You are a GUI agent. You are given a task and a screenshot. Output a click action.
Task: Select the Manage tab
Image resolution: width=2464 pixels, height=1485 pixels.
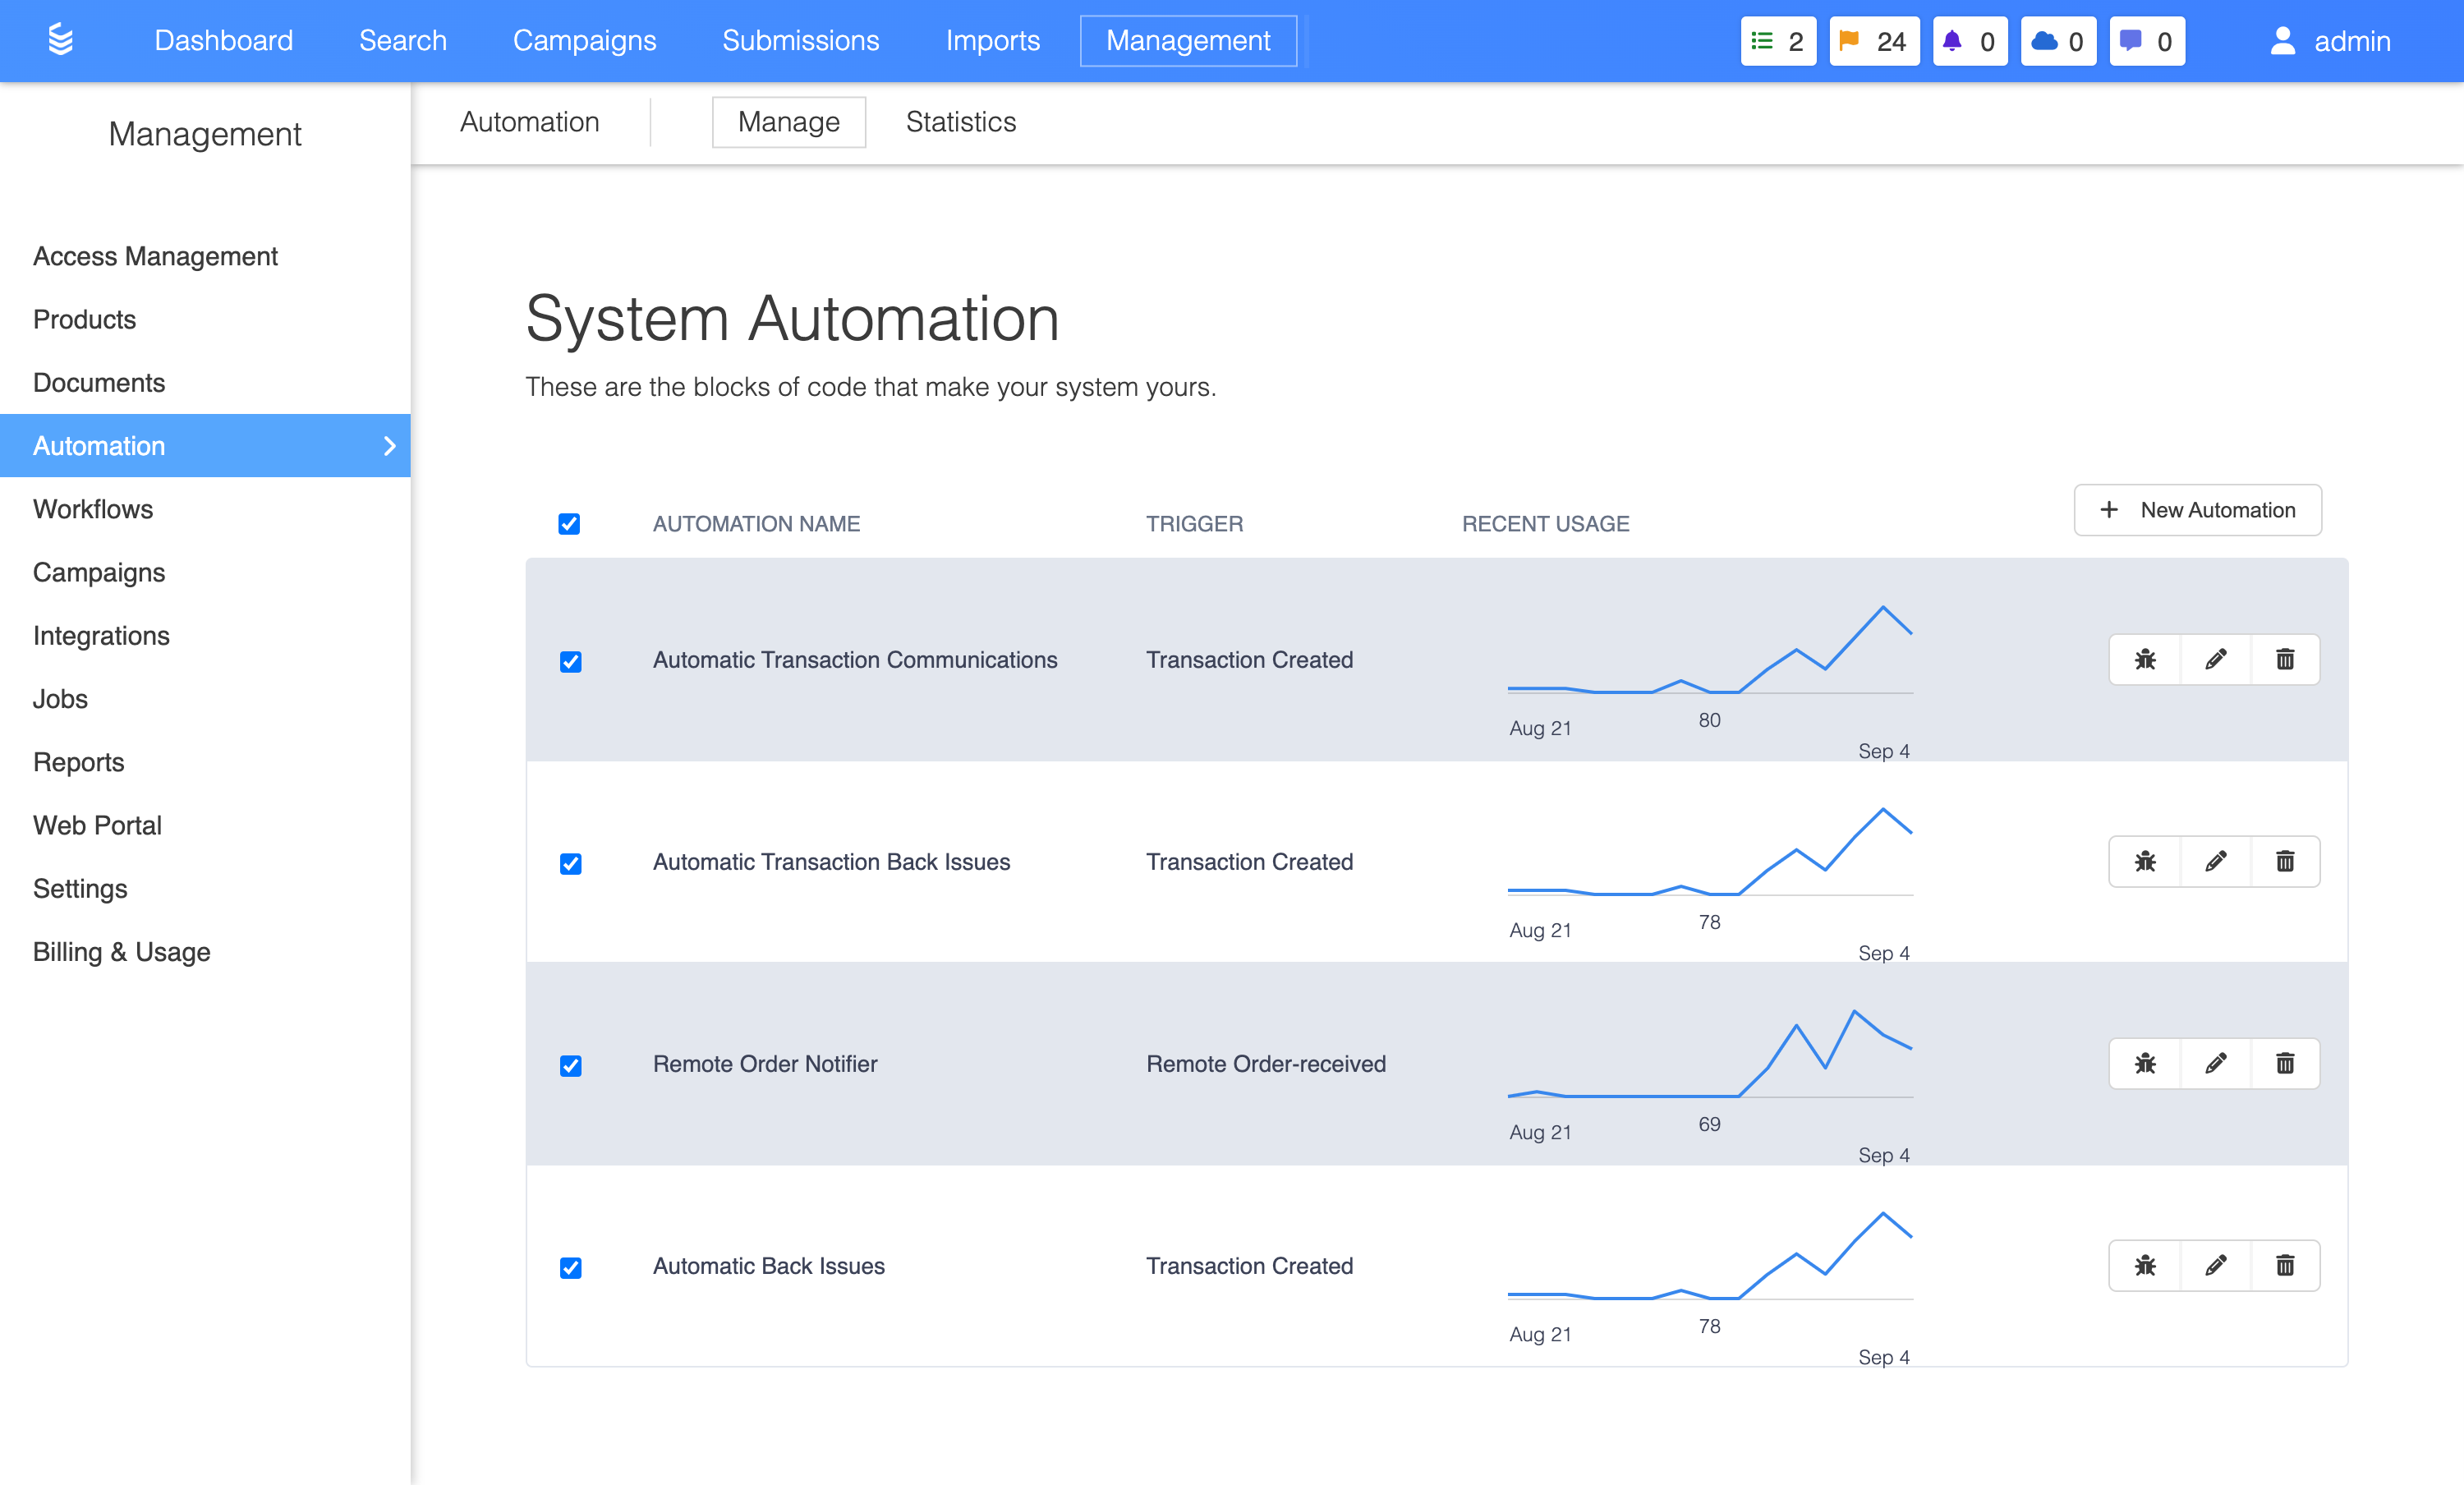(789, 122)
